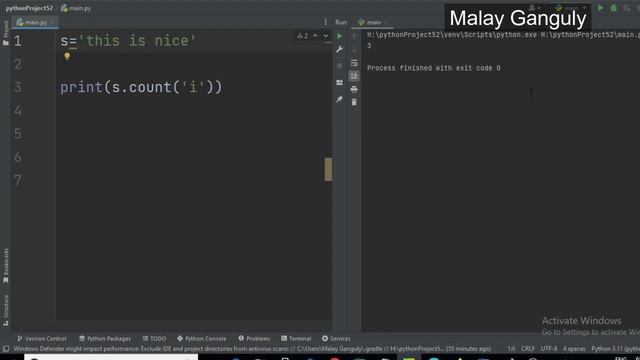Click the Stop process square icon

coord(339,66)
